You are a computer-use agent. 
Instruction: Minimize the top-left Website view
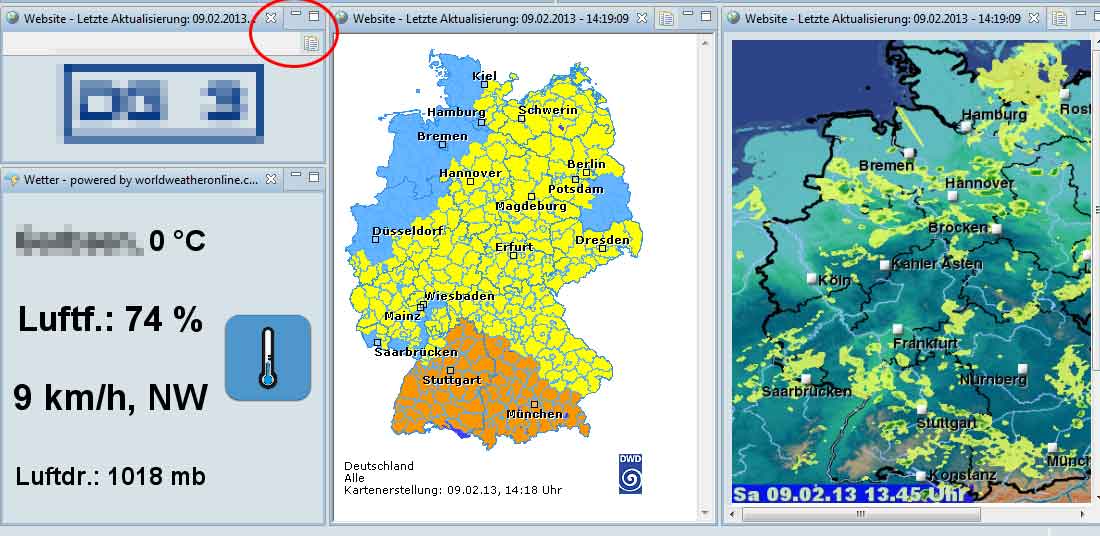coord(296,16)
